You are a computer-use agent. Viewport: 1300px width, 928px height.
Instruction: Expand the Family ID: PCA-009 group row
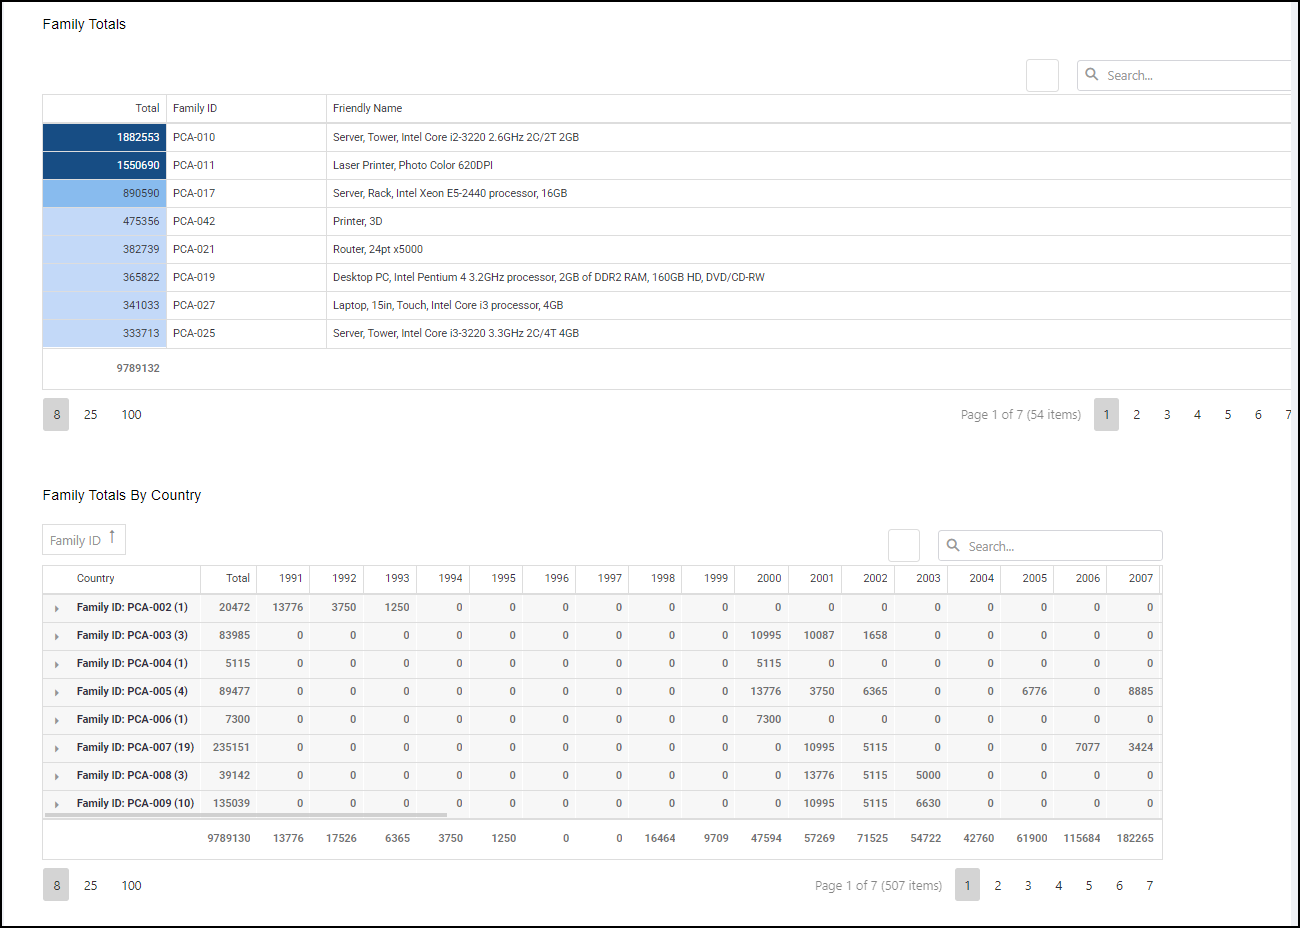(x=57, y=804)
